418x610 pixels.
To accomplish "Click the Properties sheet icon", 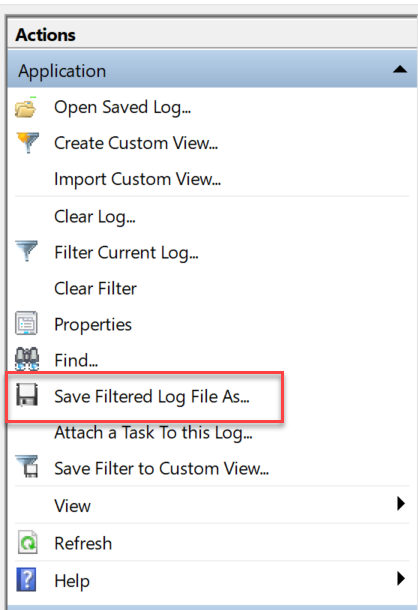I will click(x=26, y=323).
